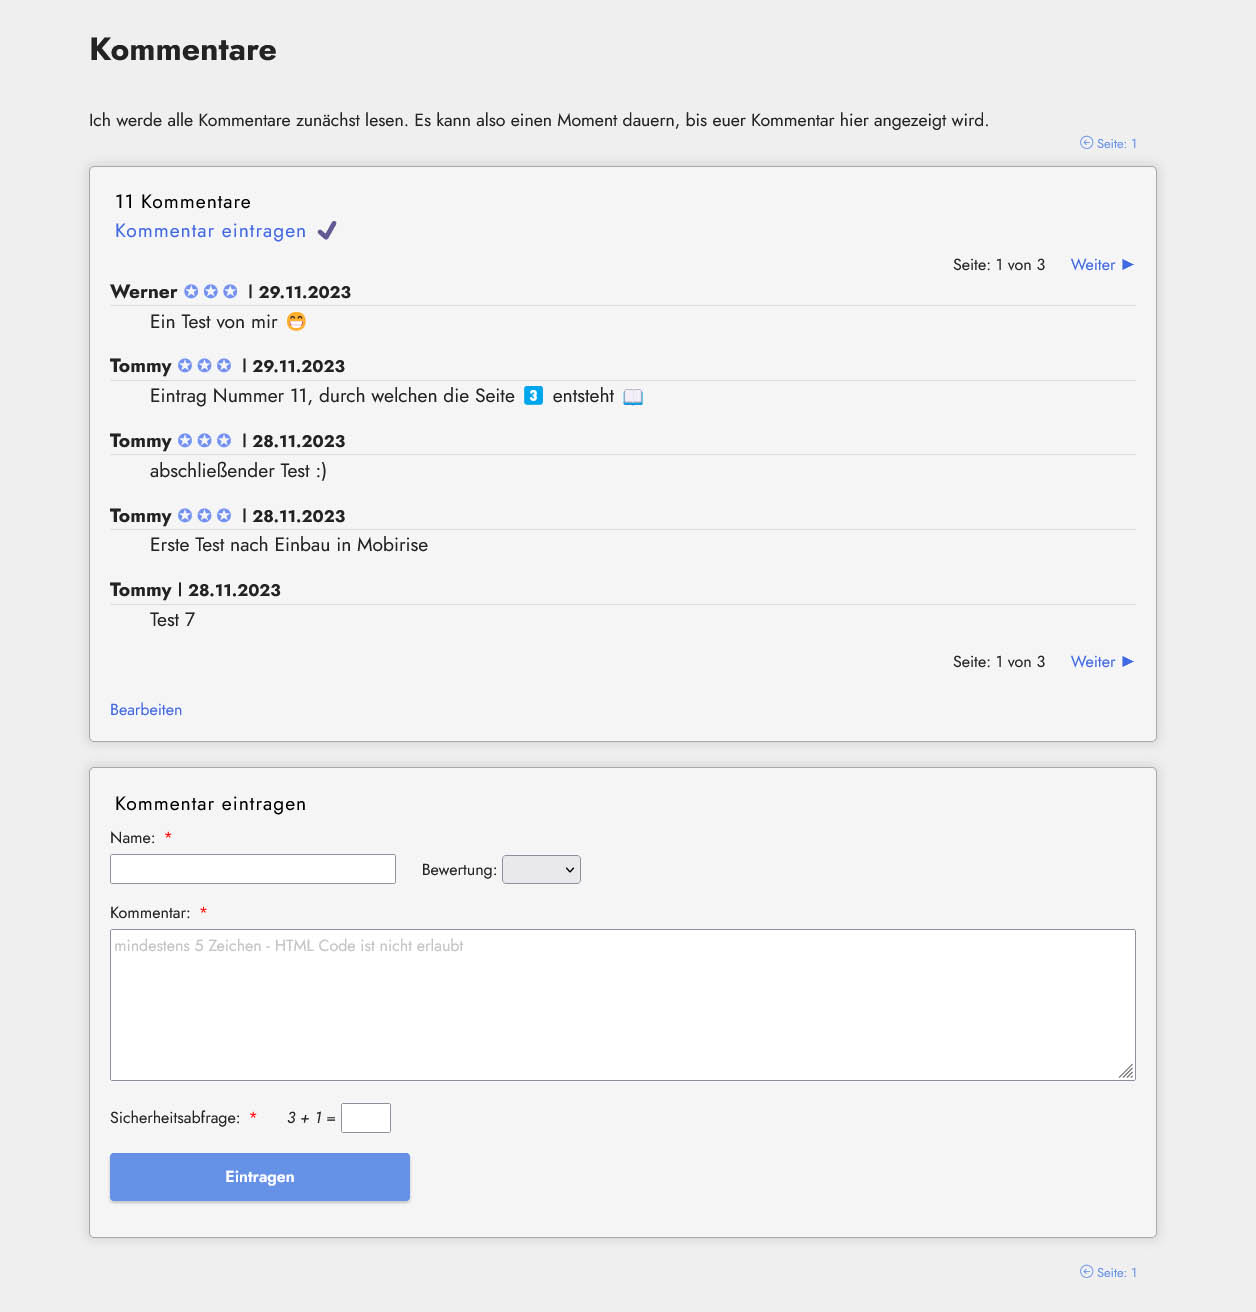Viewport: 1256px width, 1312px height.
Task: Click the star rating on the 29.11.2023 Tommy comment
Action: click(205, 366)
